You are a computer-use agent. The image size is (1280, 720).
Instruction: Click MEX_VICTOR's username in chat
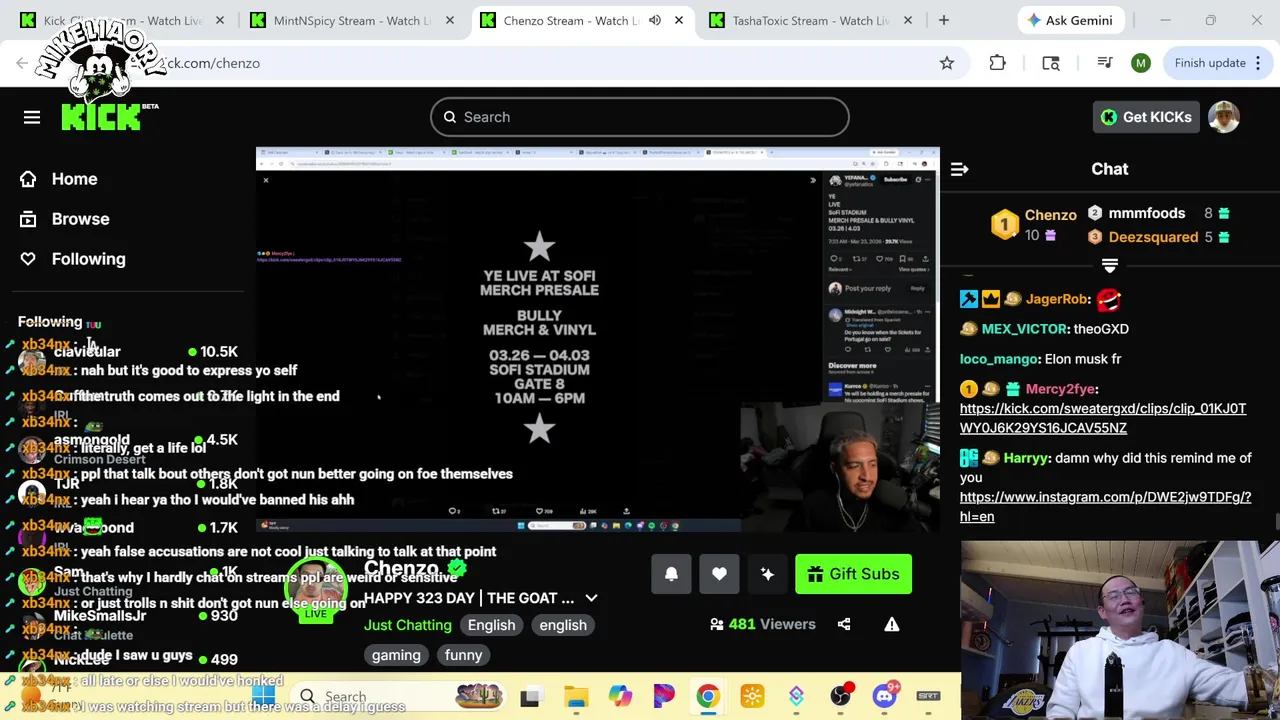pyautogui.click(x=1024, y=329)
